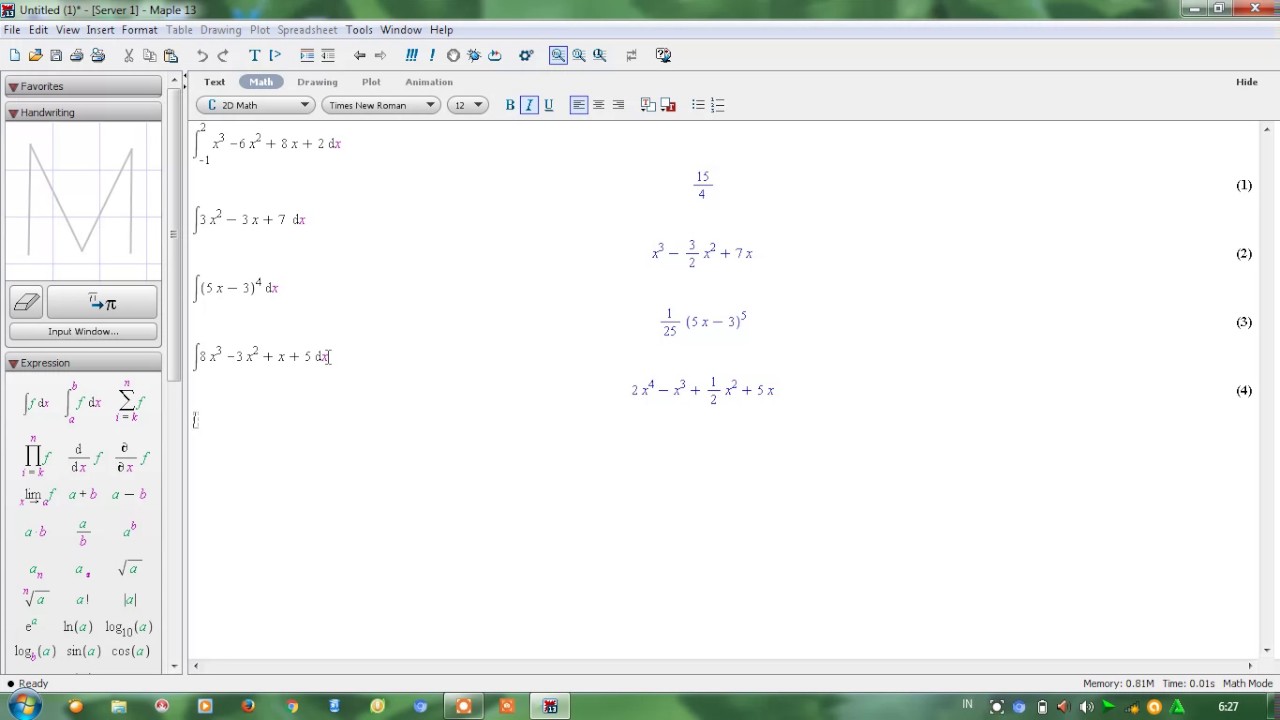Click the Windows Start button
This screenshot has height=720, width=1280.
[24, 706]
